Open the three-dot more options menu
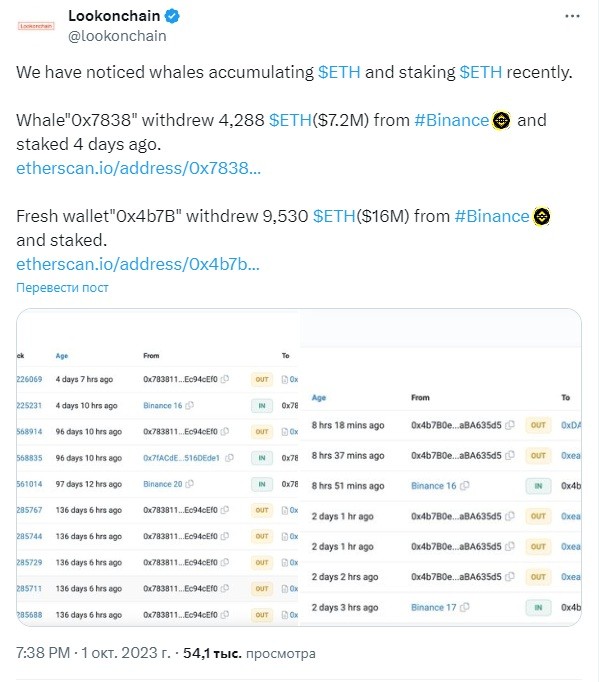 click(572, 16)
